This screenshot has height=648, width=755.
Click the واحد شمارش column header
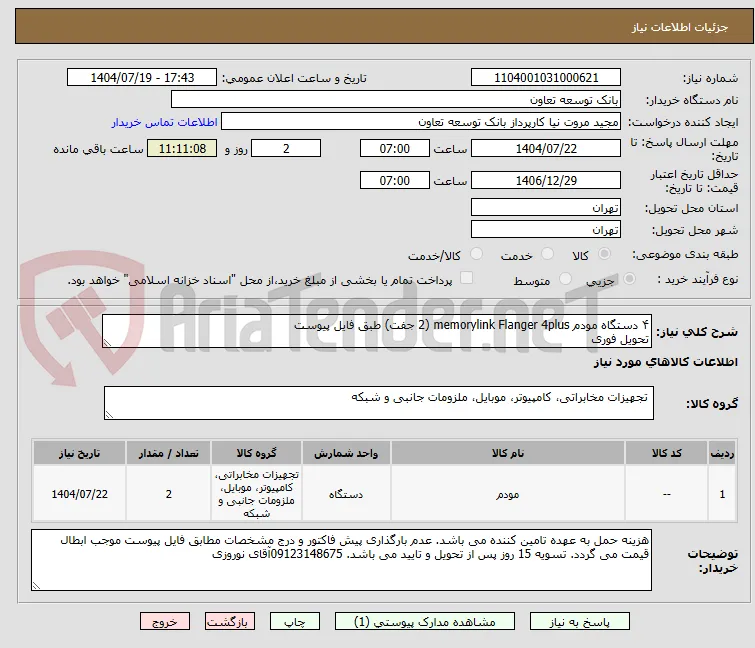346,453
